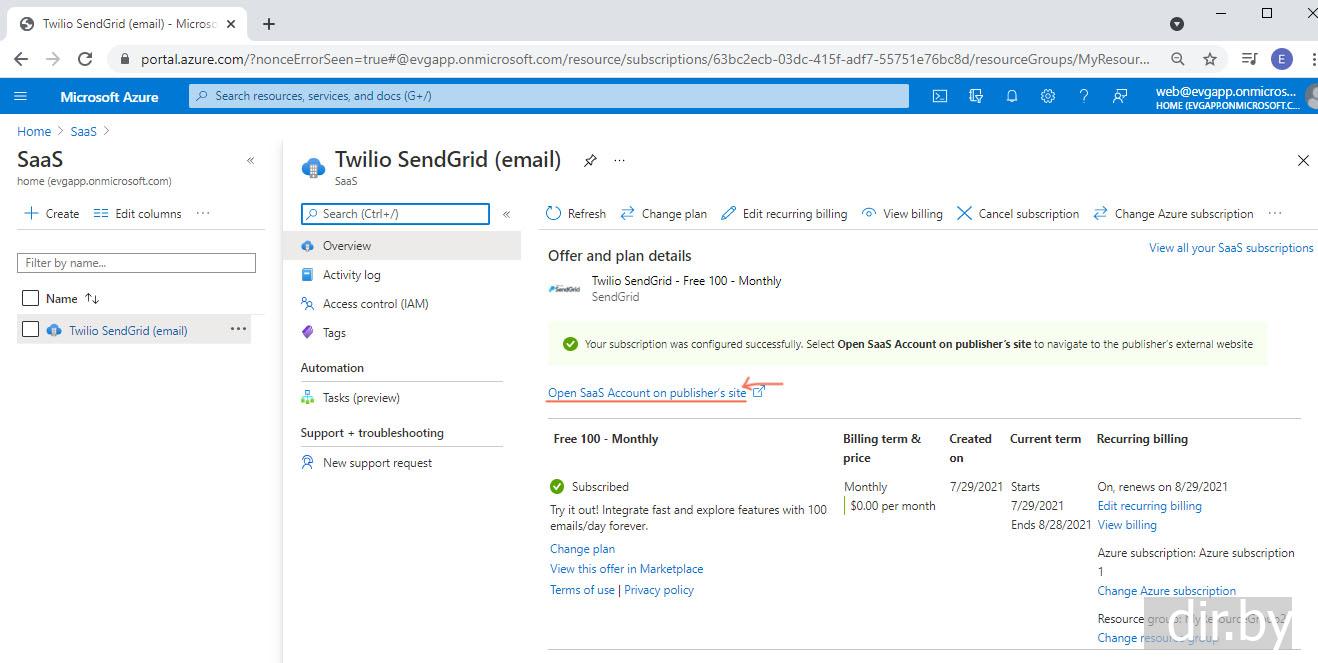Open Cloud Shell from the top bar
This screenshot has width=1318, height=663.
(940, 96)
